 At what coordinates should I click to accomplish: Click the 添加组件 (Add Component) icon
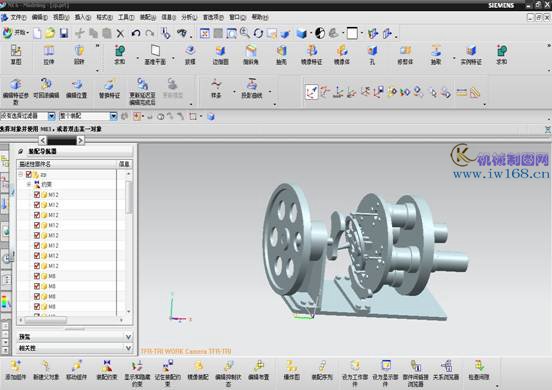tap(15, 370)
